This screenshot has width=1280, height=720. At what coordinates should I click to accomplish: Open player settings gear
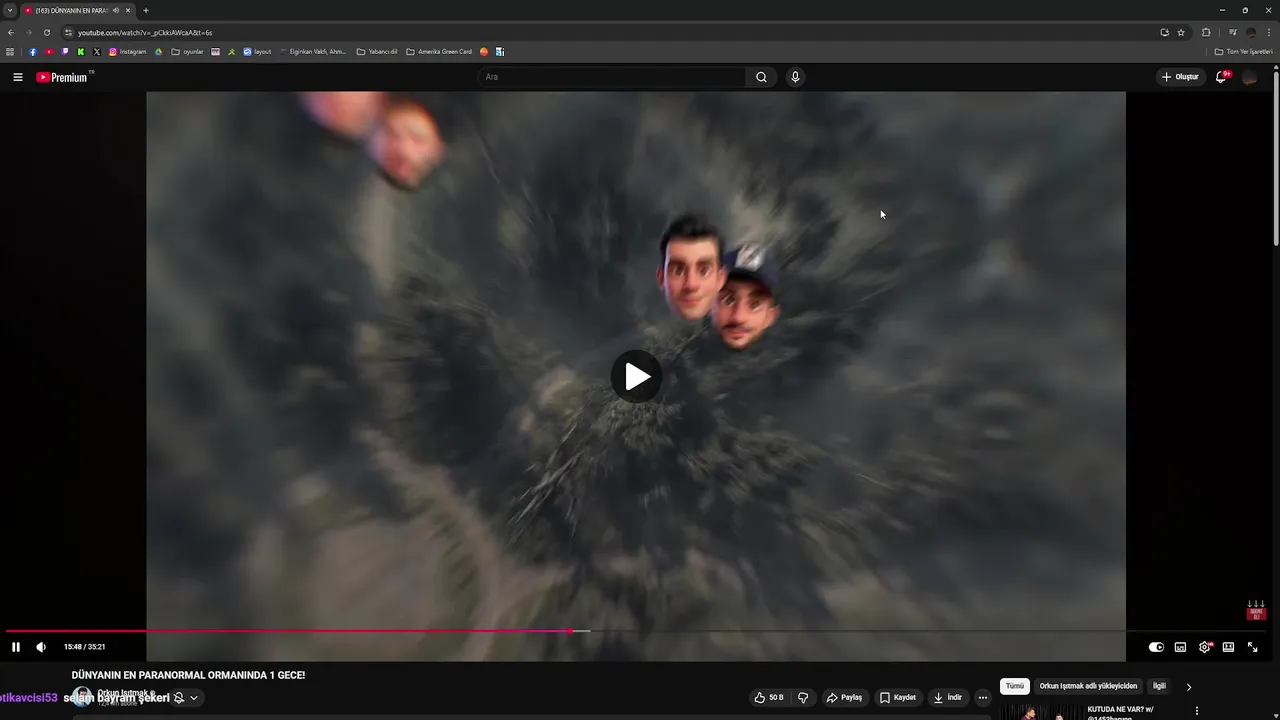(1204, 647)
